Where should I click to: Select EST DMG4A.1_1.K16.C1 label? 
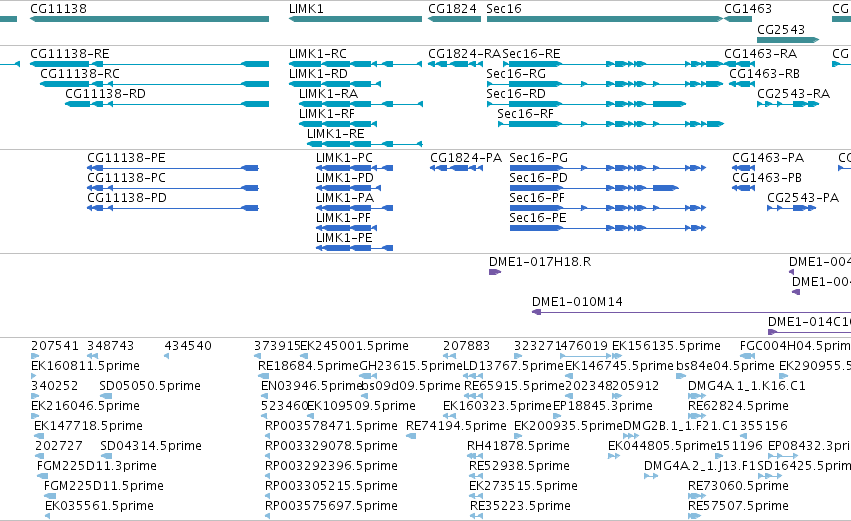click(x=747, y=386)
